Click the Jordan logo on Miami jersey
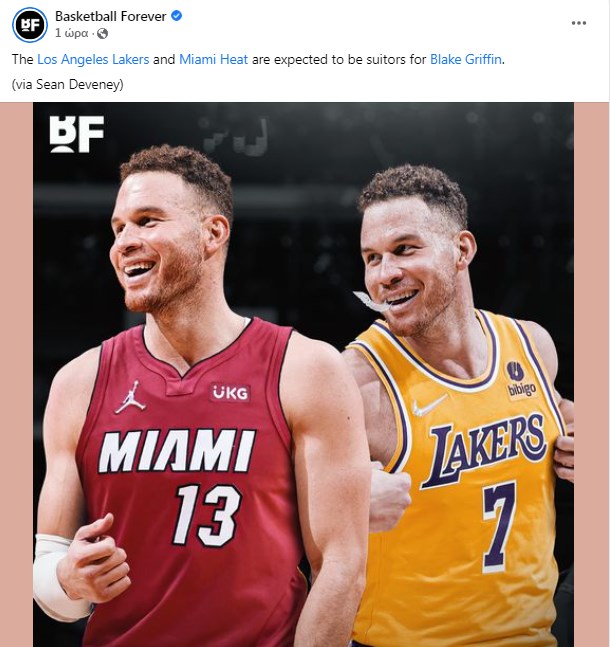This screenshot has width=610, height=647. pyautogui.click(x=130, y=398)
